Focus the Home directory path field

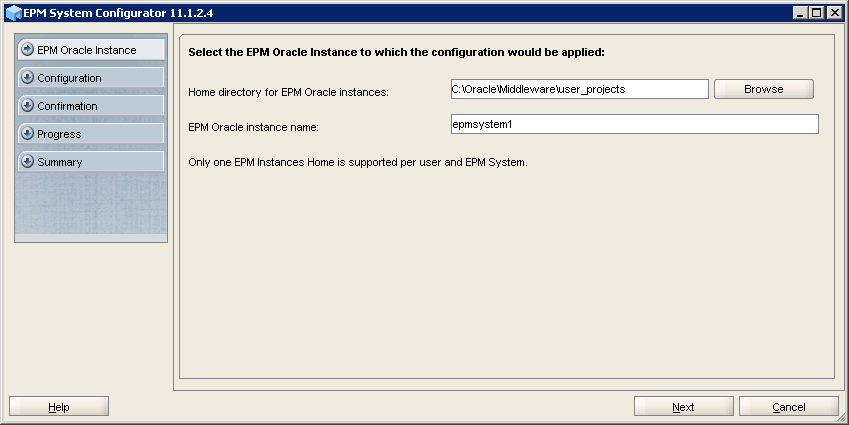tap(579, 89)
